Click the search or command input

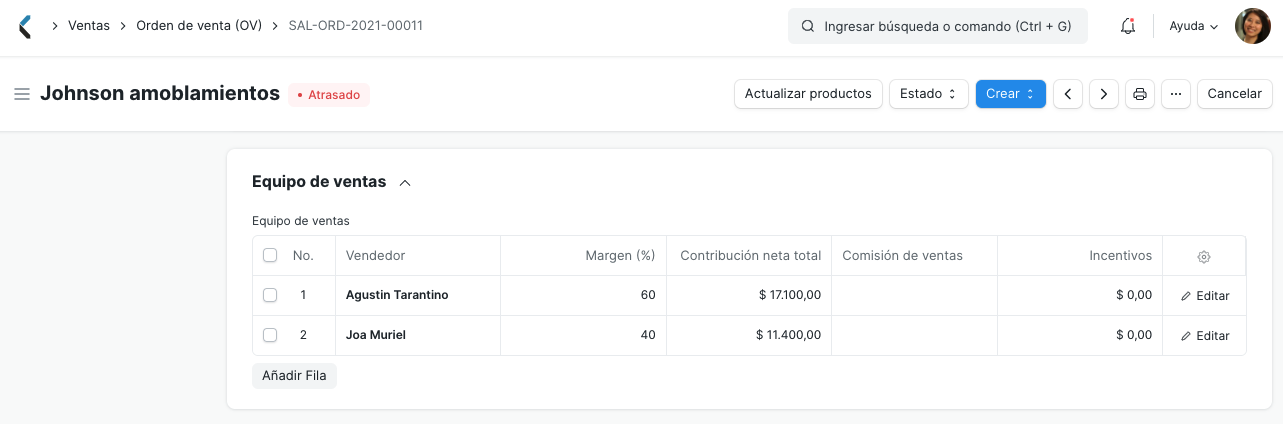click(x=938, y=26)
